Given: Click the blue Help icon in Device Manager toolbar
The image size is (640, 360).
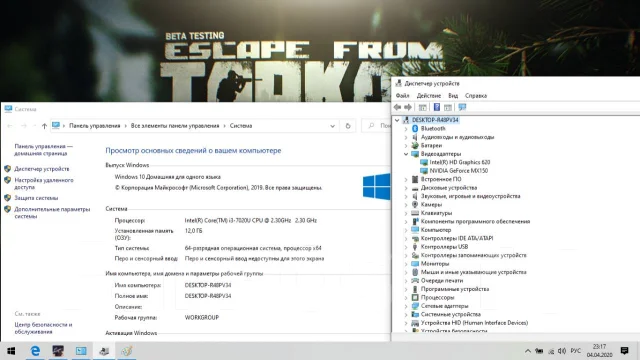Looking at the screenshot, I should pos(436,107).
